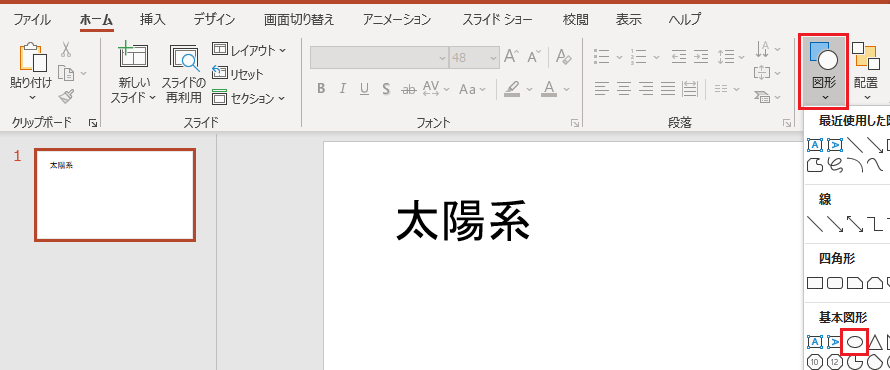Apply the text highlight color
The width and height of the screenshot is (890, 370).
pos(512,89)
